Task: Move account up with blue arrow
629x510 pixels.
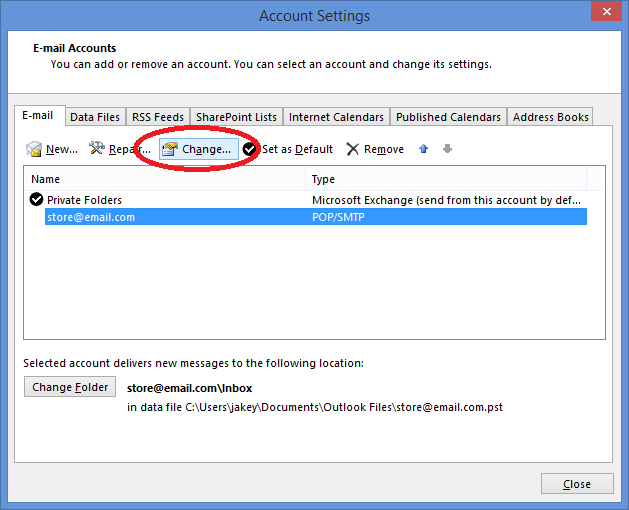Action: pyautogui.click(x=424, y=149)
